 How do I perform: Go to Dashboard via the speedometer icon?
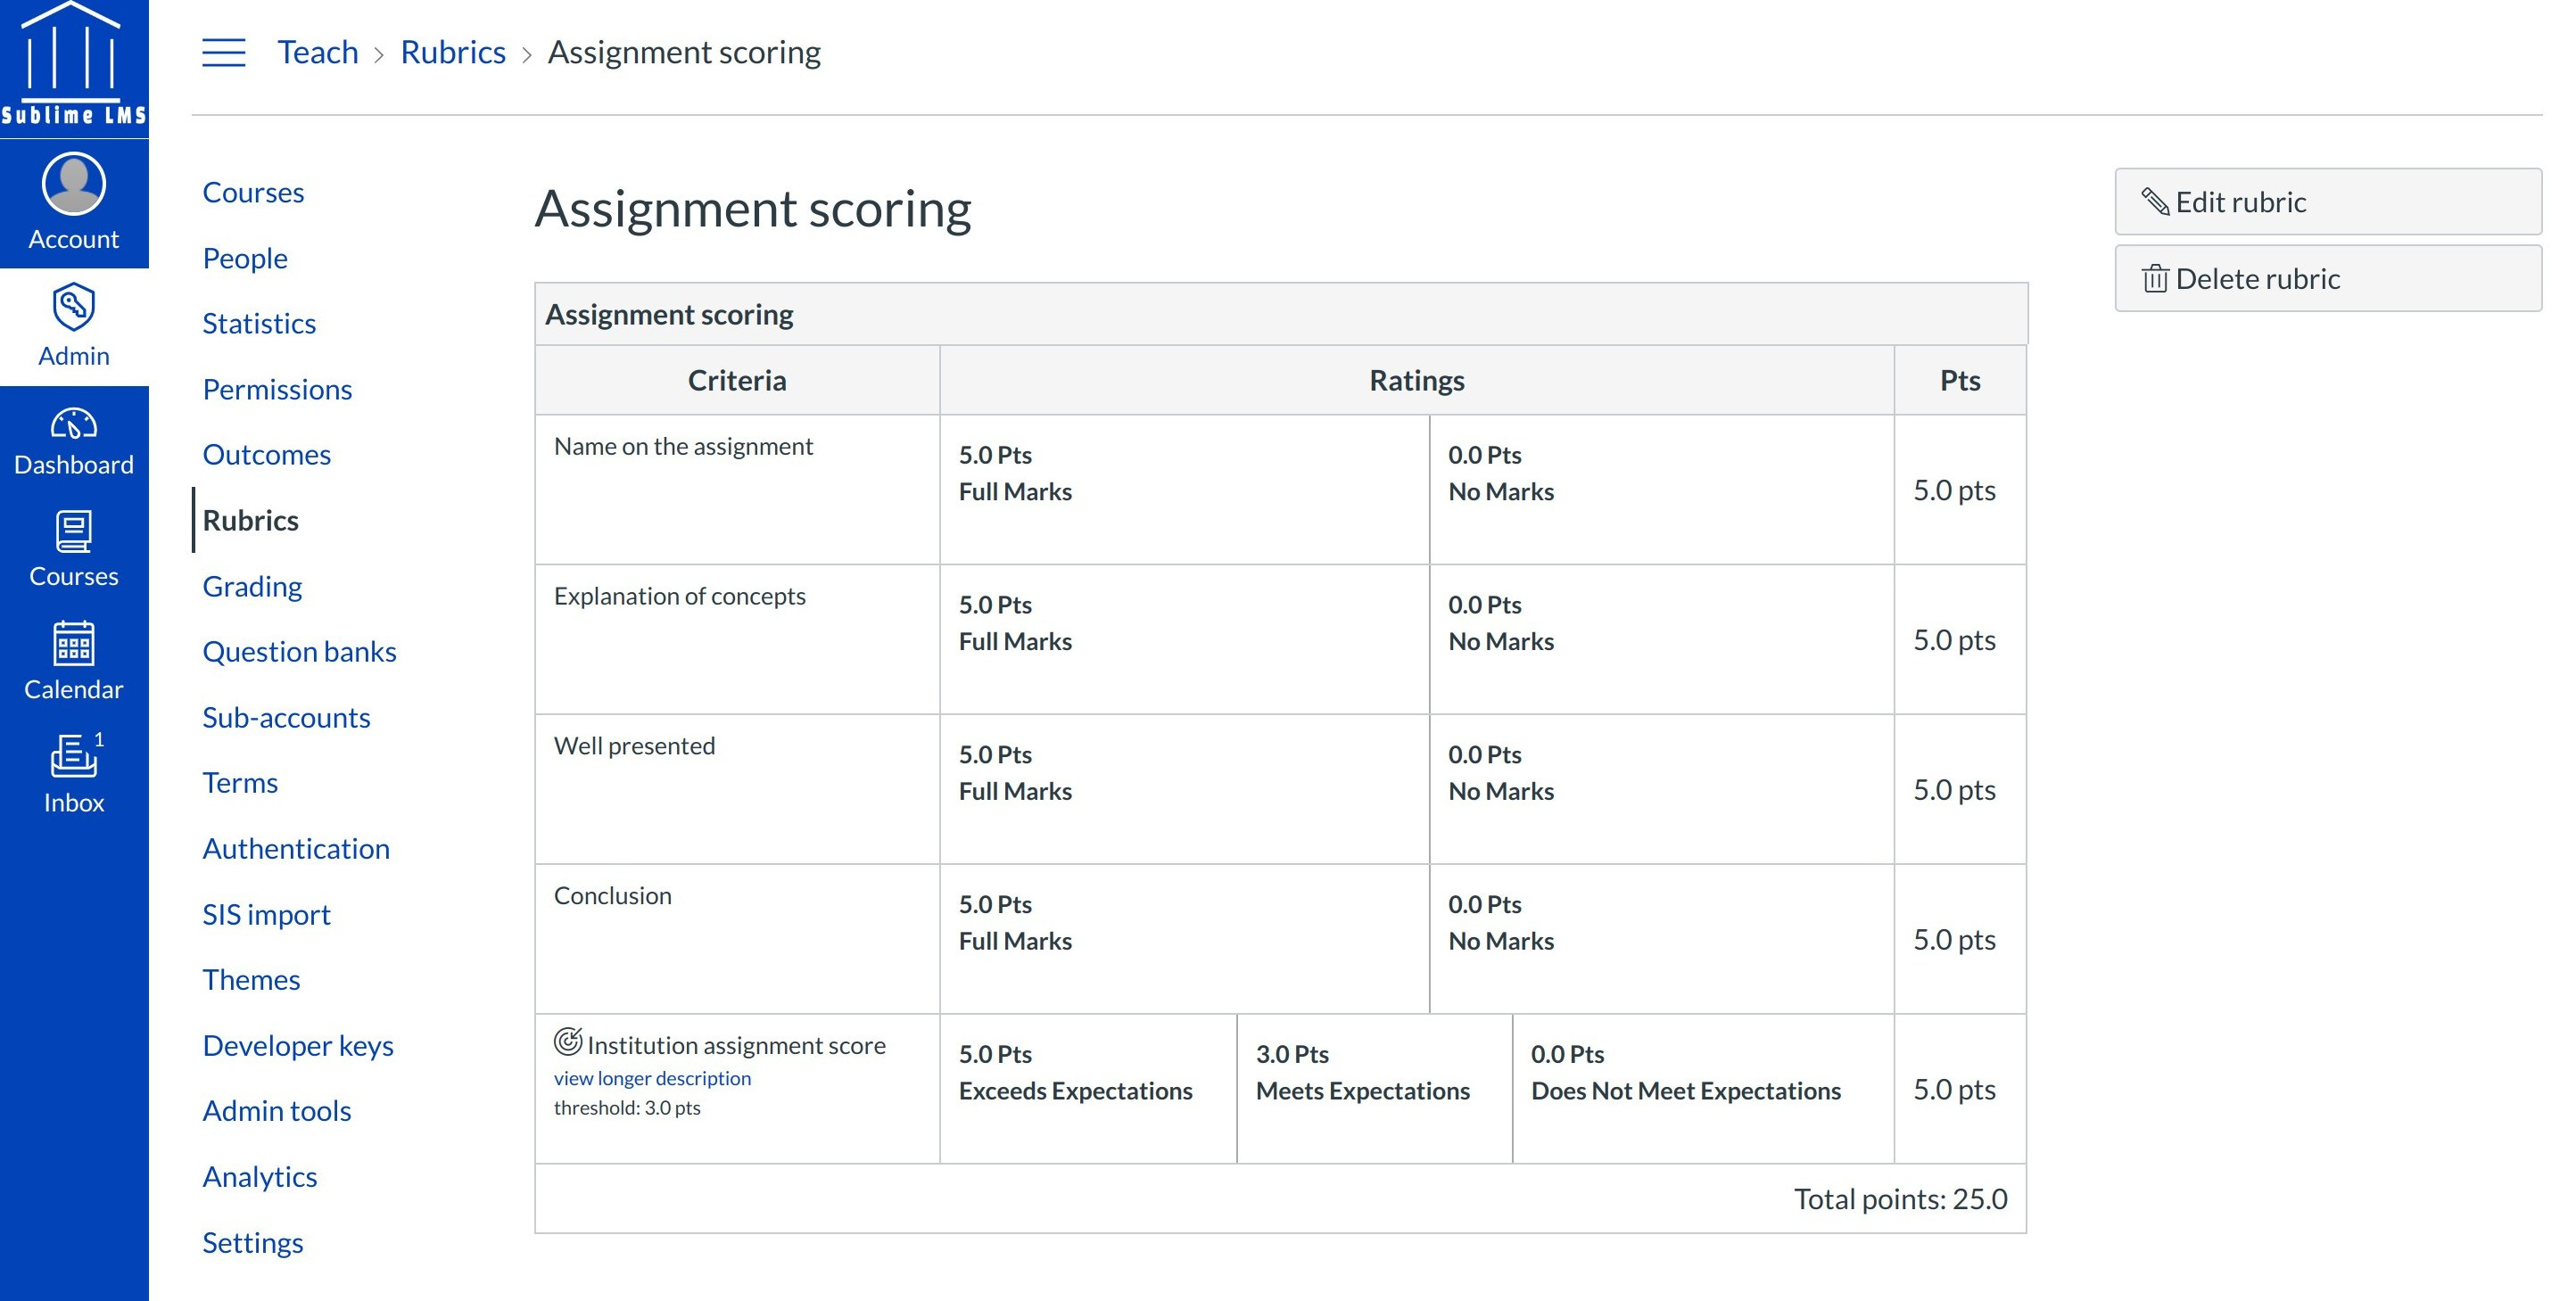pyautogui.click(x=74, y=424)
